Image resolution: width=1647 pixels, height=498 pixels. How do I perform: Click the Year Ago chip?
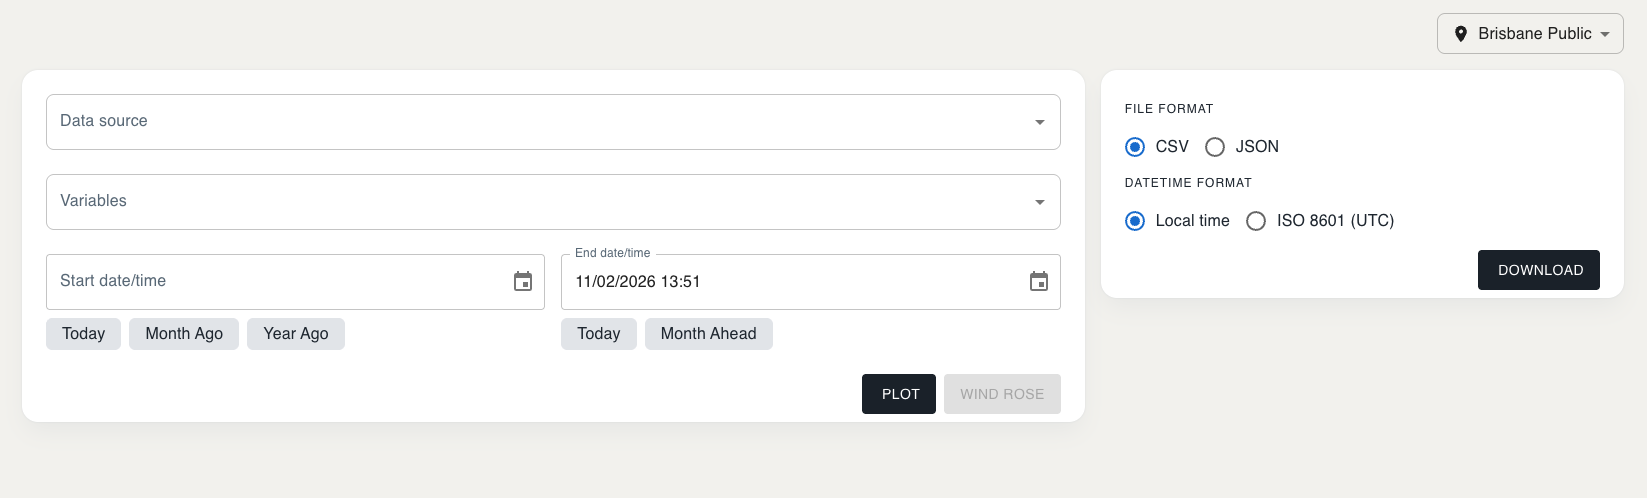coord(296,334)
